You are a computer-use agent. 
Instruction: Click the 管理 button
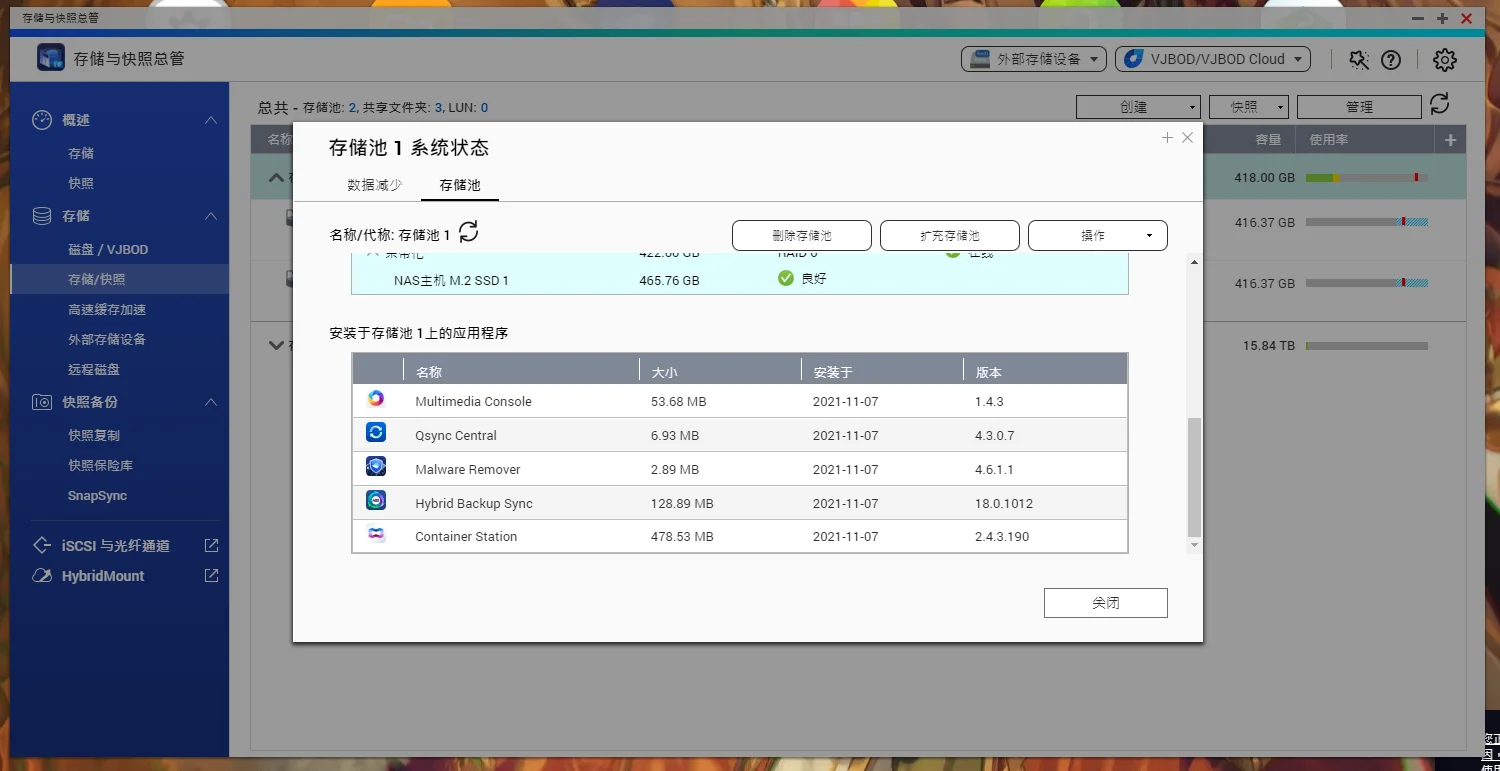1359,107
